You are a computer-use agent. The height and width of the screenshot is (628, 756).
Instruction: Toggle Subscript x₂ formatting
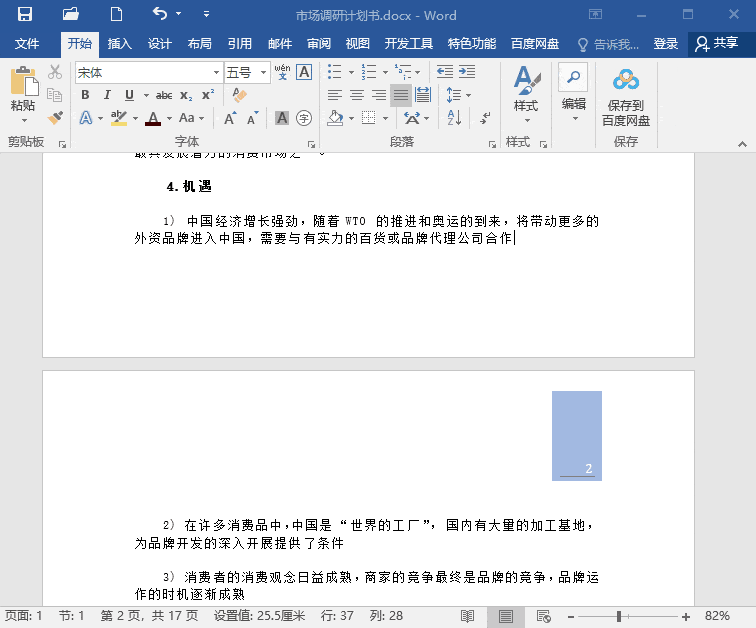point(186,95)
